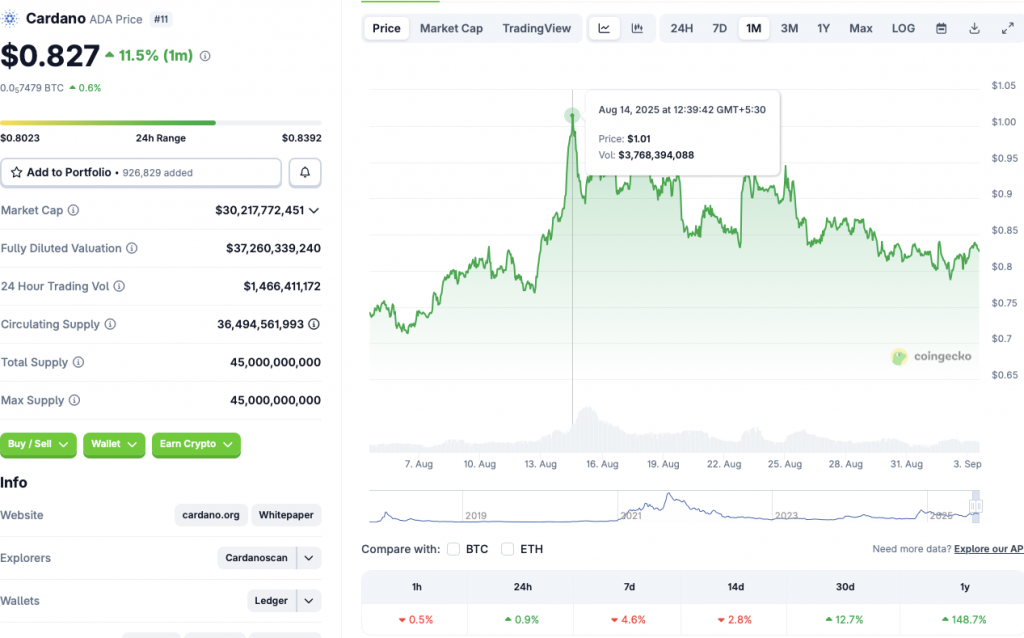The width and height of the screenshot is (1024, 638).
Task: Click the 1y performance column header
Action: pyautogui.click(x=965, y=587)
